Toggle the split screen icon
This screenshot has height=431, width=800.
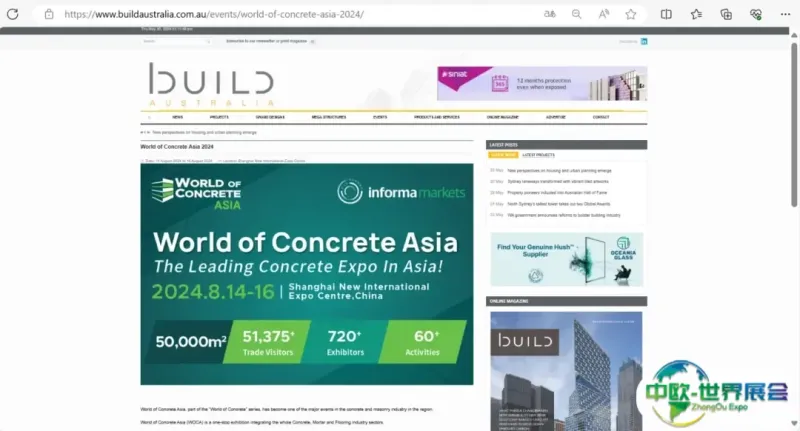(666, 14)
